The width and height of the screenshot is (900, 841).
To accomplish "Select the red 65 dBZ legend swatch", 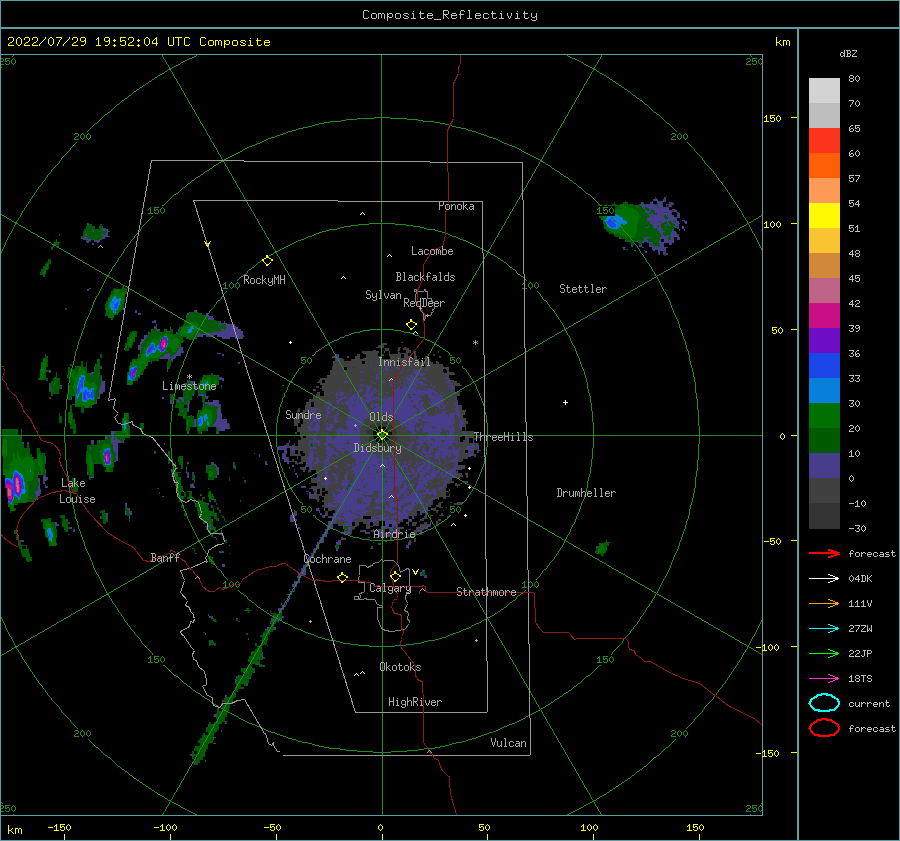I will point(824,141).
